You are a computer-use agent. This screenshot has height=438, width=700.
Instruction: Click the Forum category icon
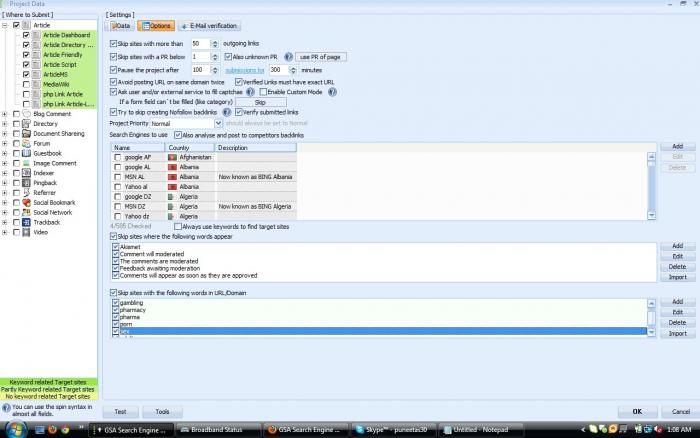26,143
